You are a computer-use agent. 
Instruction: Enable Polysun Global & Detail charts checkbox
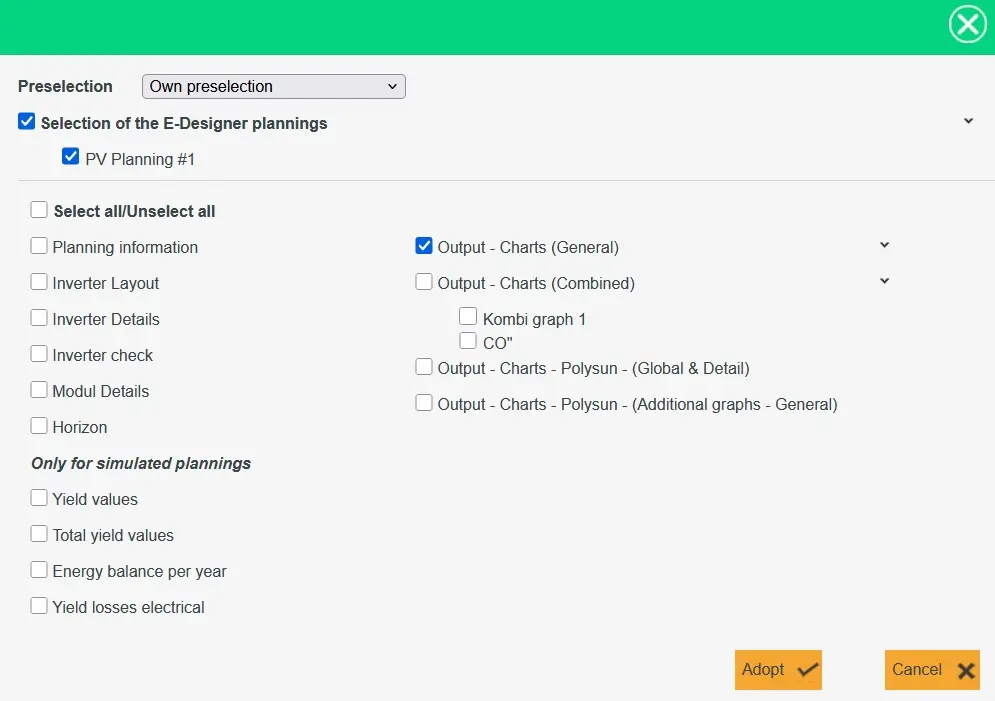(x=424, y=367)
